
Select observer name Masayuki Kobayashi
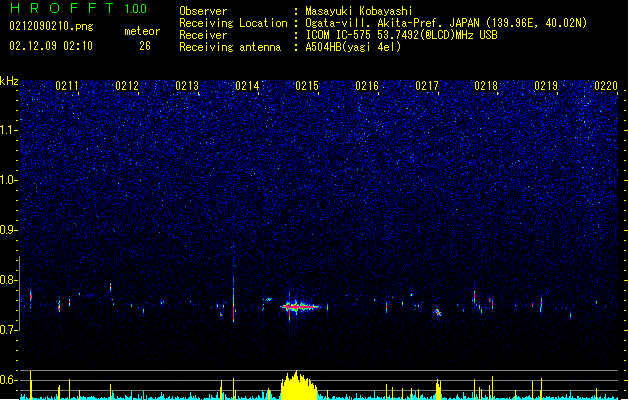click(x=359, y=11)
